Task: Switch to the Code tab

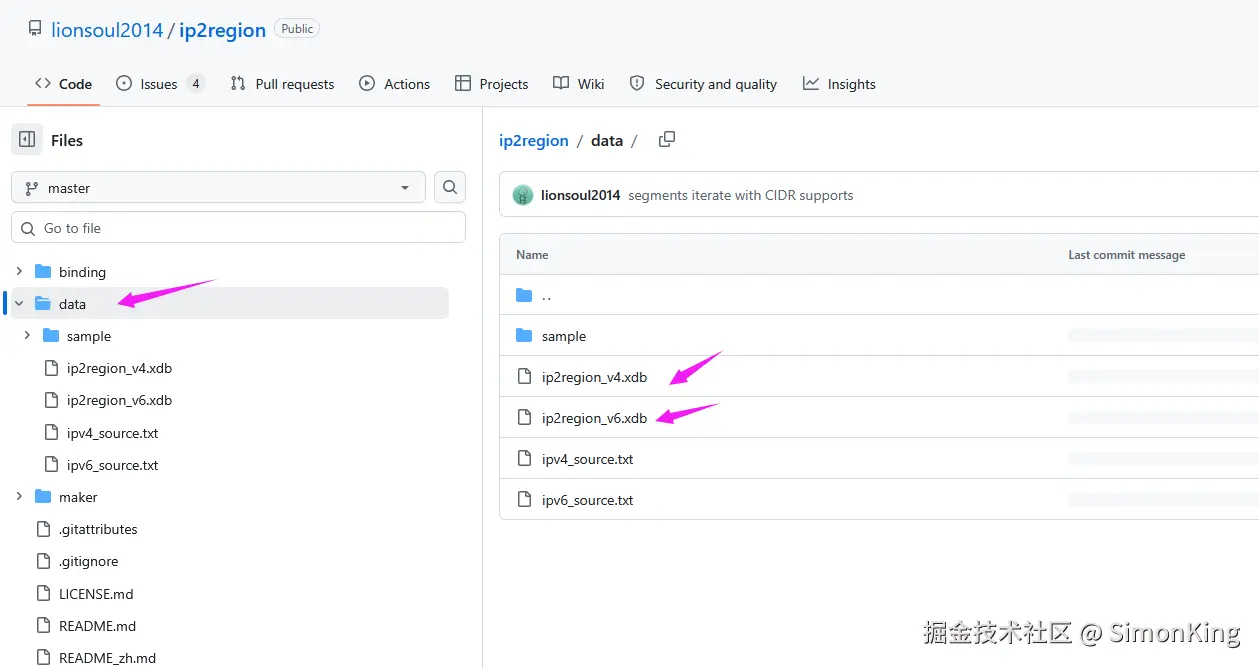Action: [63, 84]
